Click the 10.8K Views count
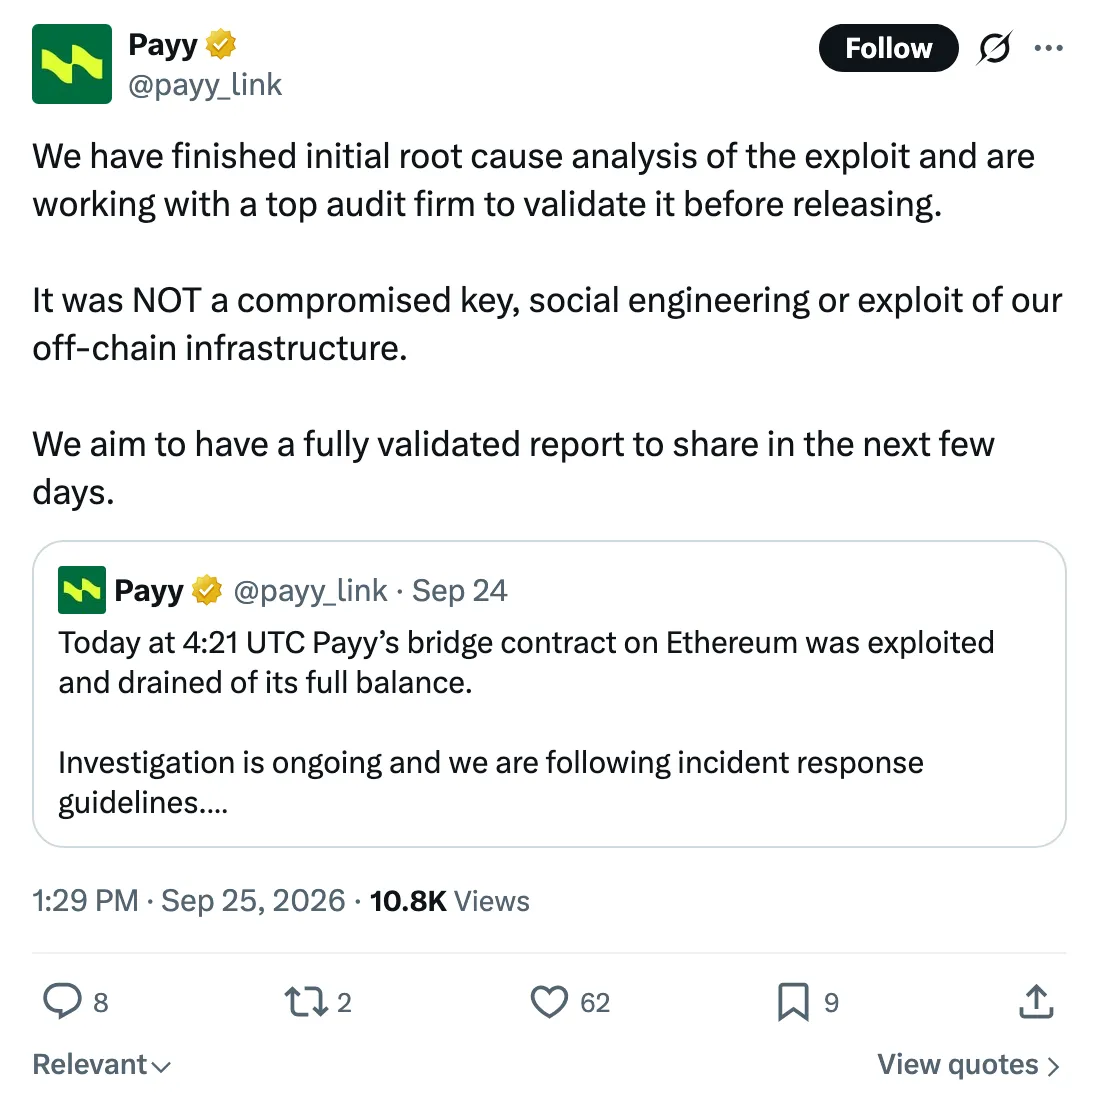Screen dimensions: 1099x1105 click(x=449, y=901)
